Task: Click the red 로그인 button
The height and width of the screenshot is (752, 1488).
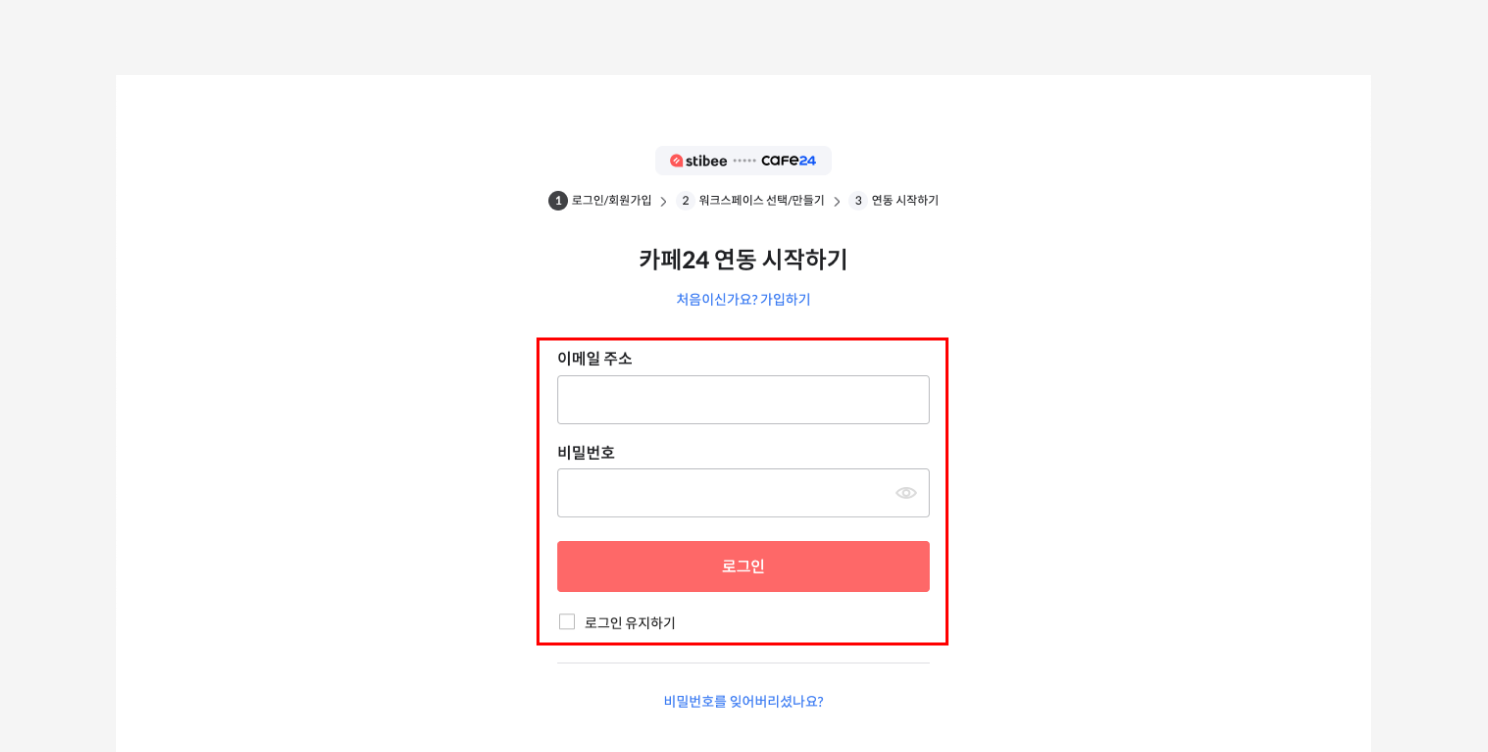Action: 743,567
